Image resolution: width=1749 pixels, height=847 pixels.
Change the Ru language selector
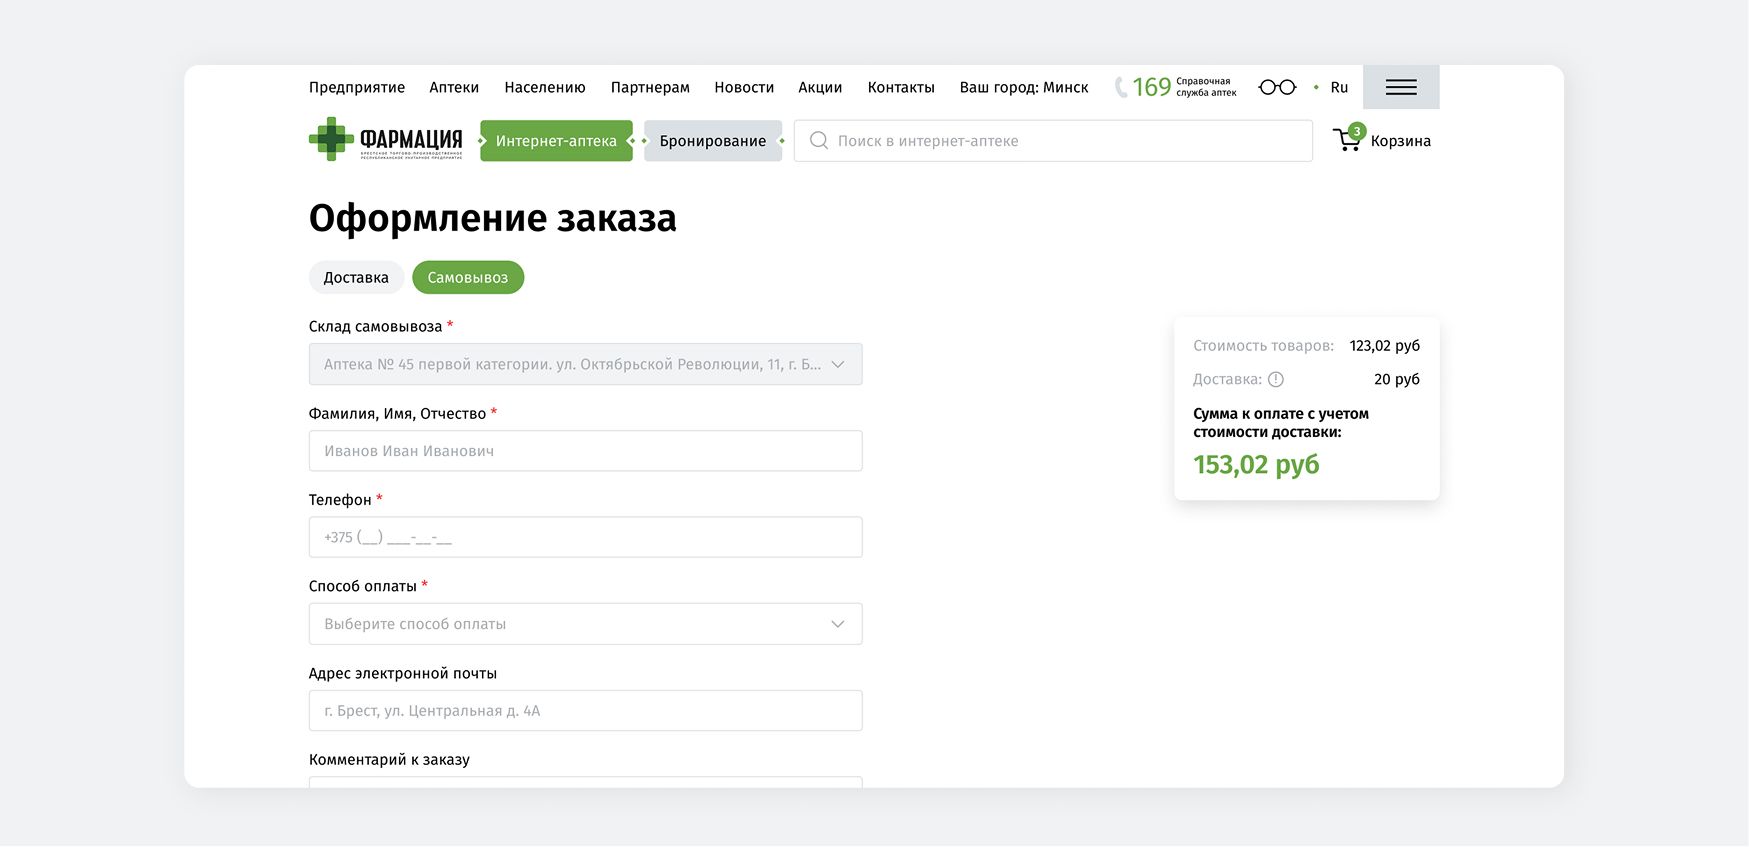[x=1339, y=87]
